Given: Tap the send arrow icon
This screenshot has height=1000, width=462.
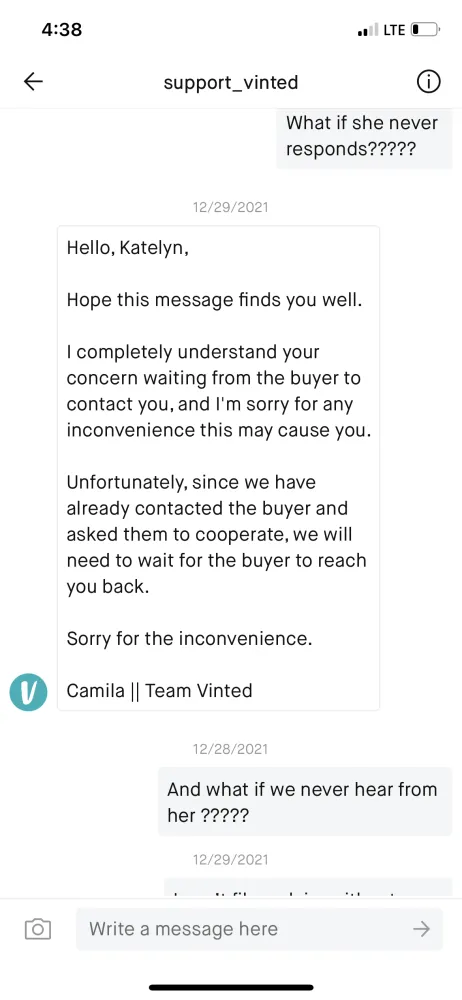Looking at the screenshot, I should click(421, 929).
